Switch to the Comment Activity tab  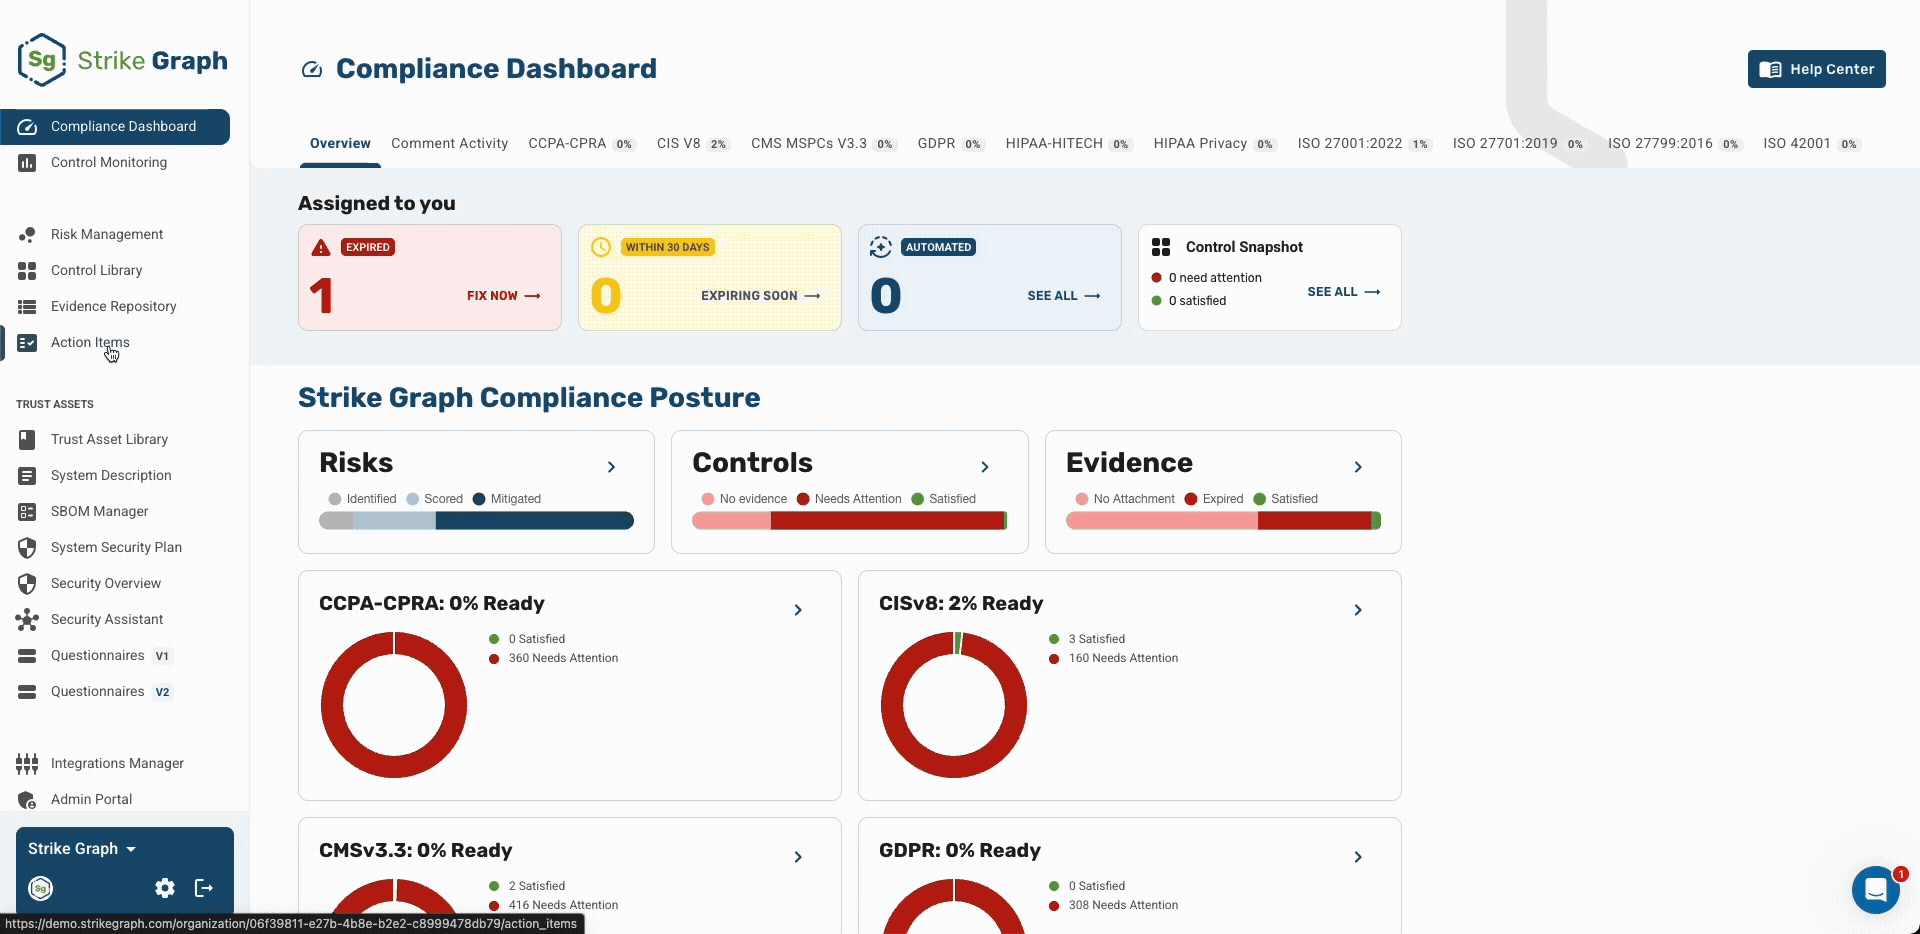coord(449,143)
